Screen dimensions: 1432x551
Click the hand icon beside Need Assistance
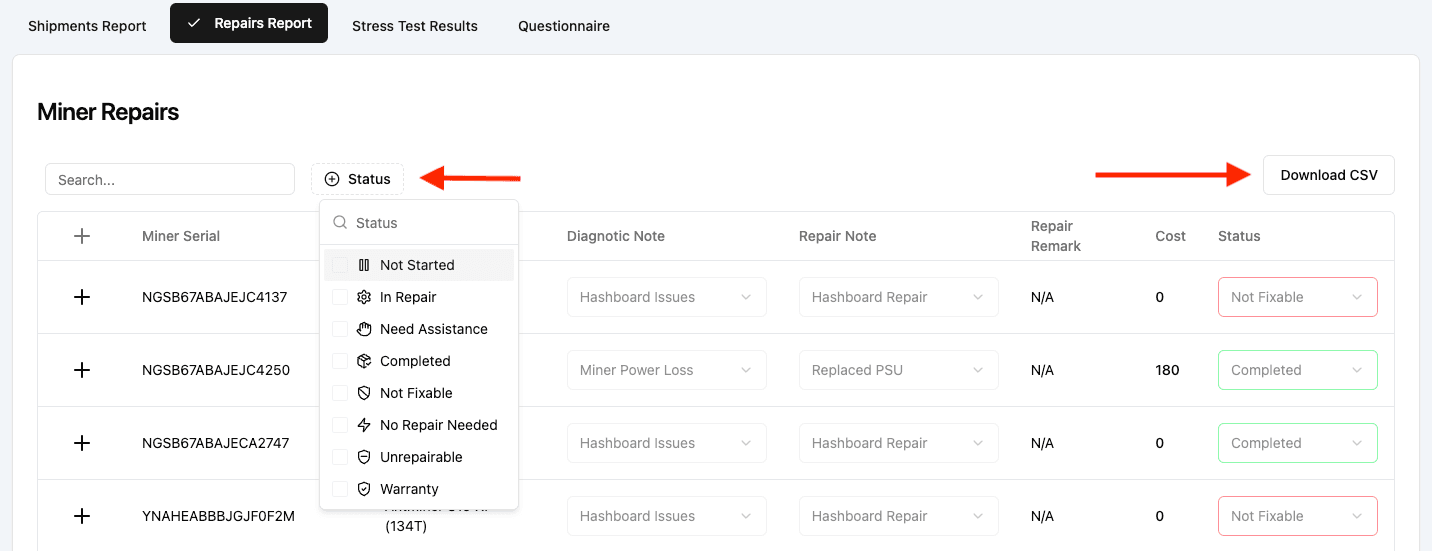[364, 329]
